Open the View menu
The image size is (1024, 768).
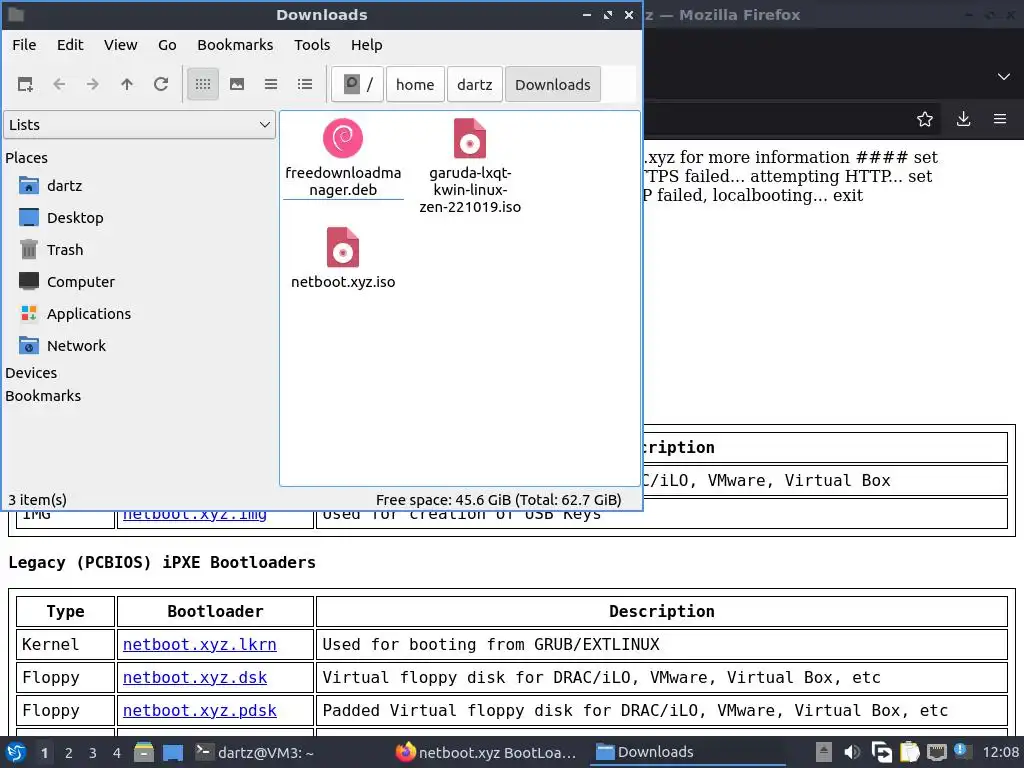point(121,45)
